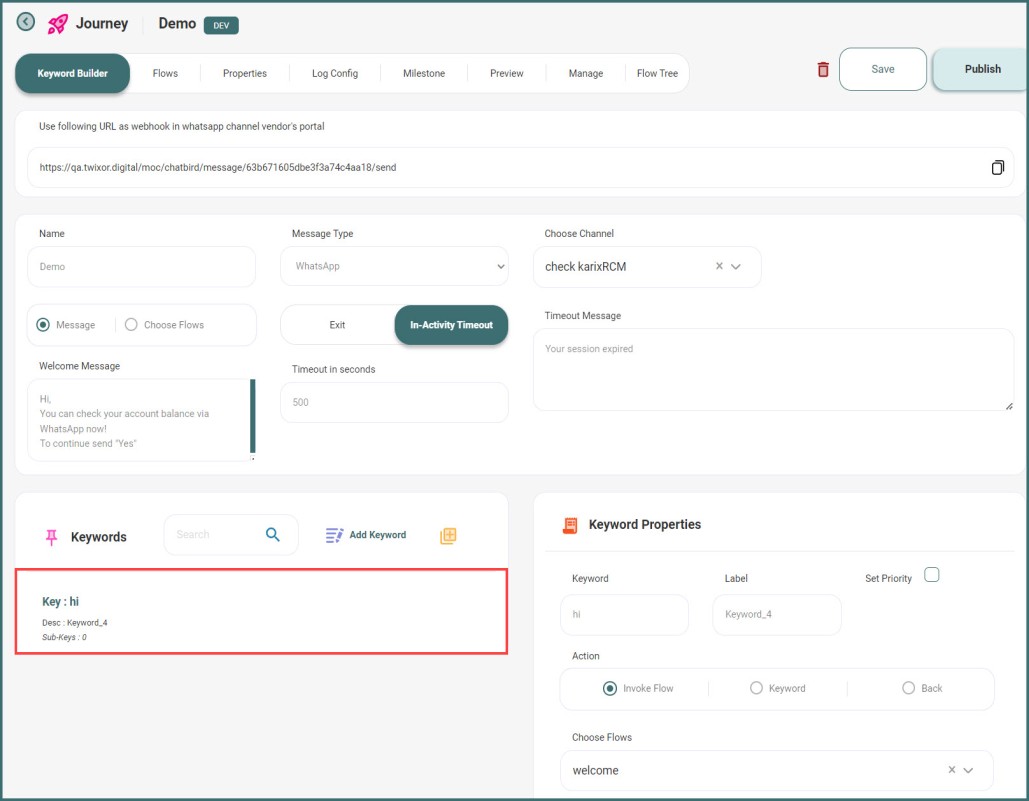Expand the Choose Channel dropdown arrow
The image size is (1029, 801).
click(x=737, y=267)
